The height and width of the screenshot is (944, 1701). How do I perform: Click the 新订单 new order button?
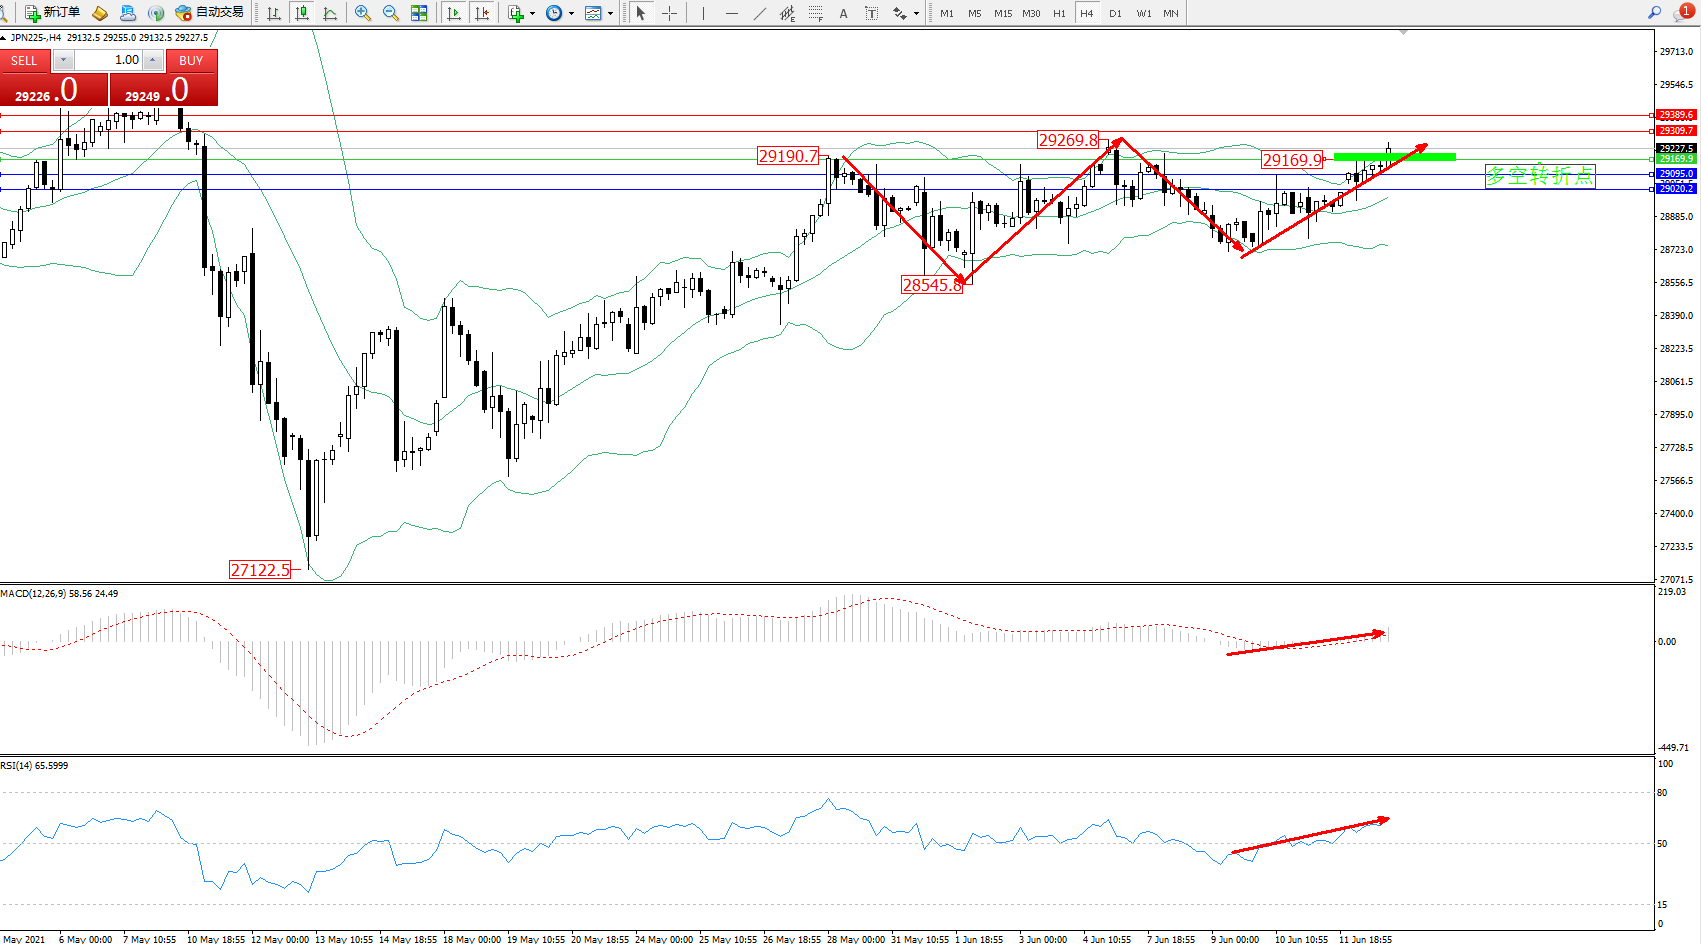point(53,13)
